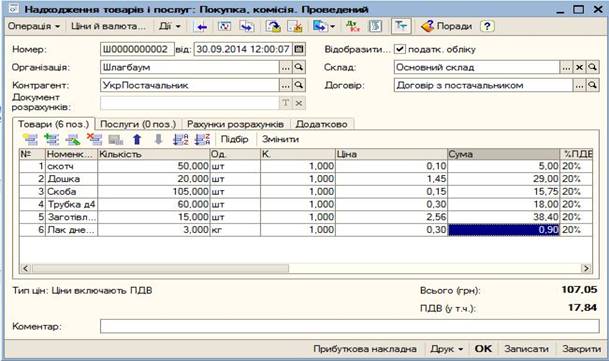Toggle податк. обліку checkbox
This screenshot has height=361, width=609.
(x=400, y=49)
